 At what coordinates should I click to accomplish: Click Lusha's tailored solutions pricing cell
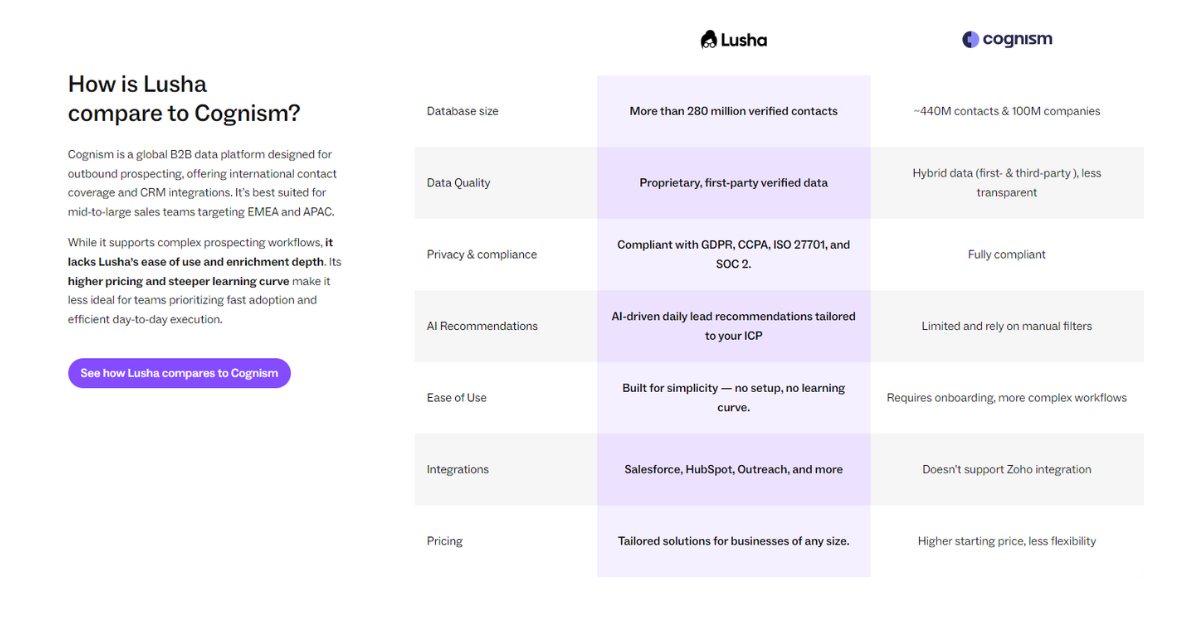pyautogui.click(x=734, y=541)
